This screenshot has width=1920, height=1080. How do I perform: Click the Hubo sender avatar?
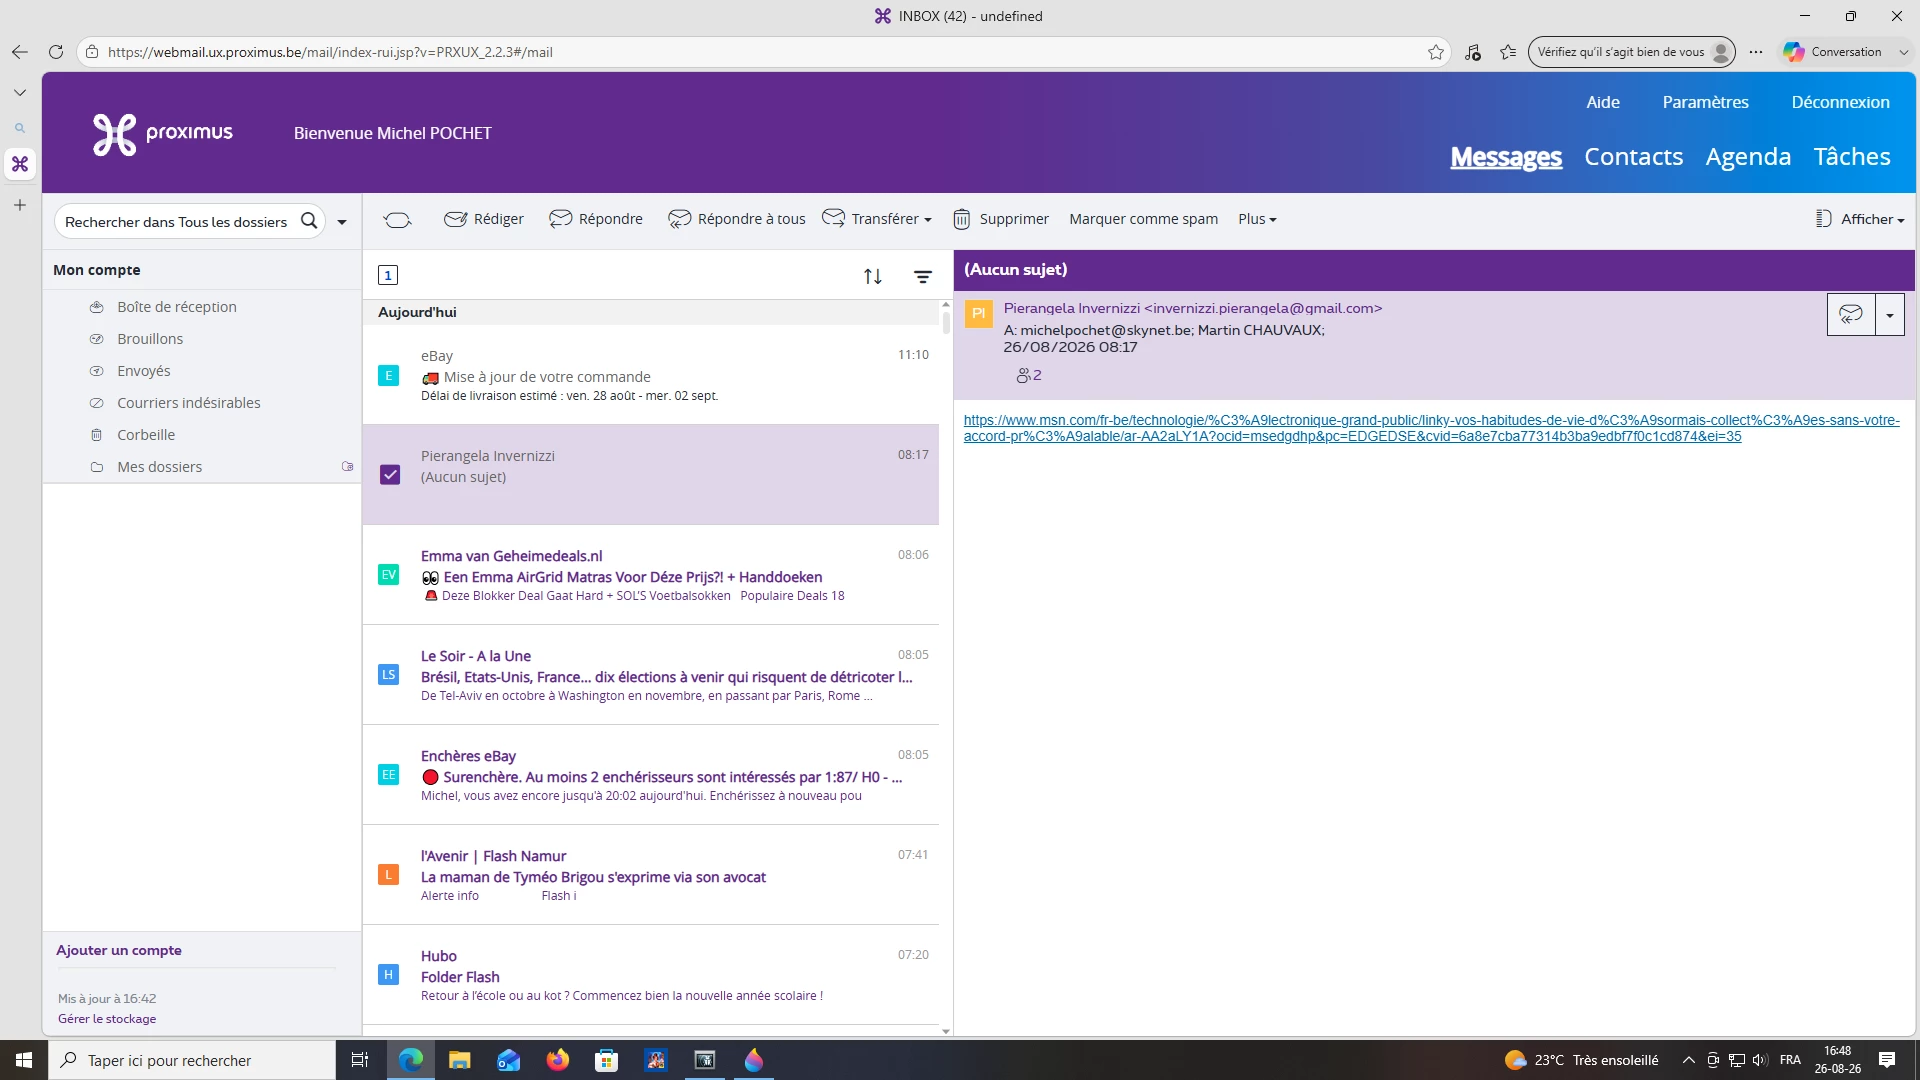389,975
